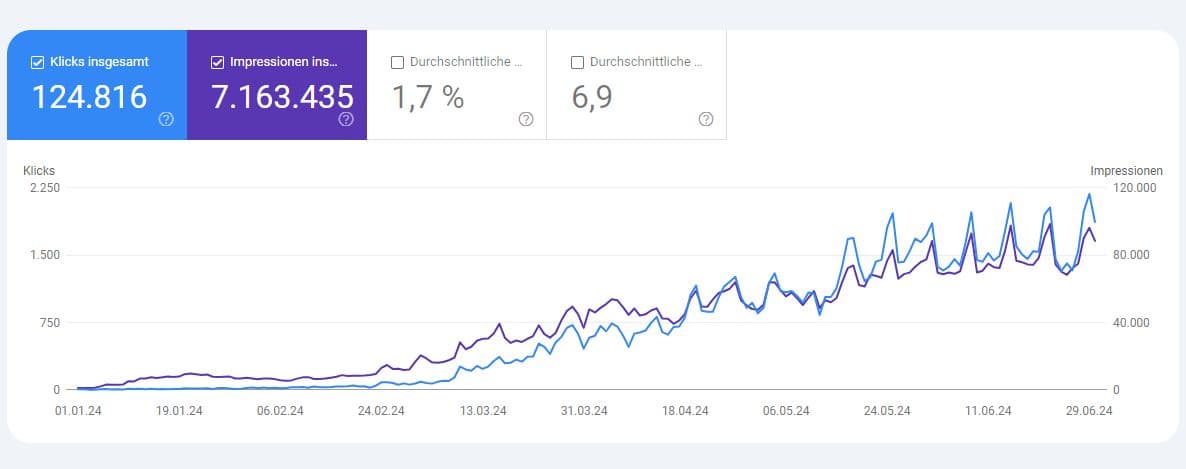Viewport: 1186px width, 469px height.
Task: Select the 7.163.435 impressions value
Action: tap(282, 97)
